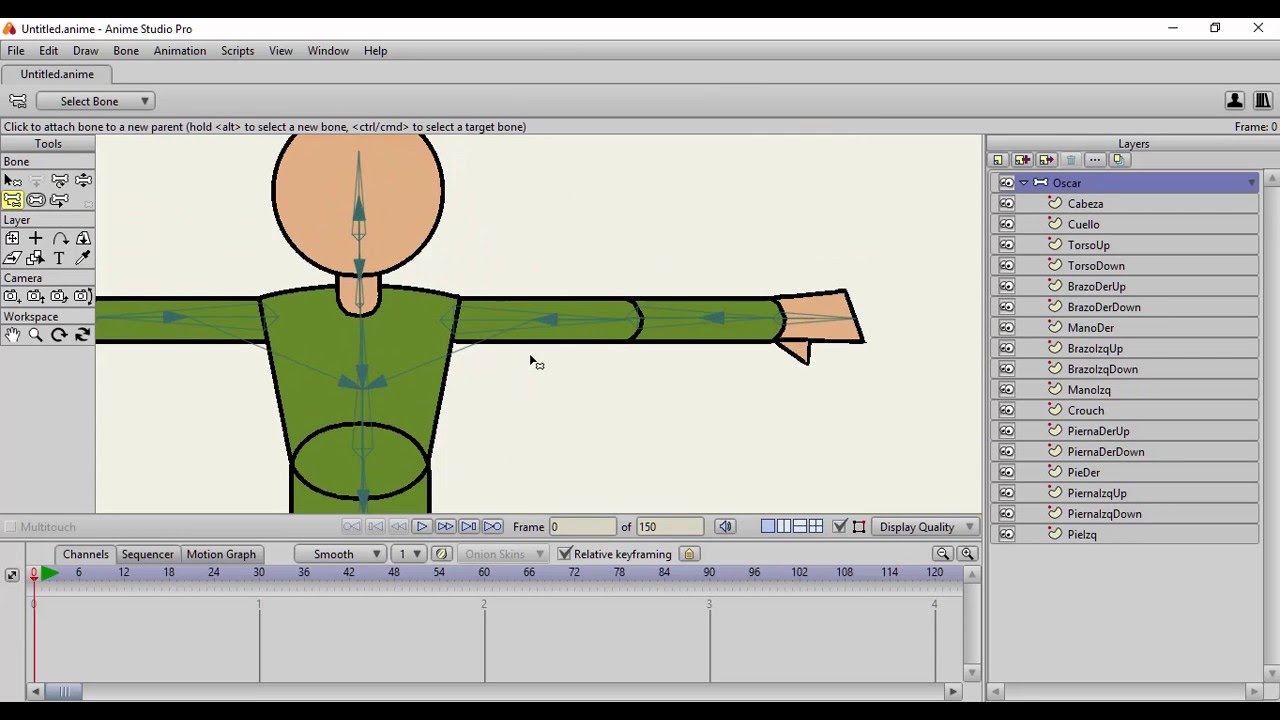The height and width of the screenshot is (720, 1280).
Task: Select the Zoom Camera tool
Action: point(36,296)
